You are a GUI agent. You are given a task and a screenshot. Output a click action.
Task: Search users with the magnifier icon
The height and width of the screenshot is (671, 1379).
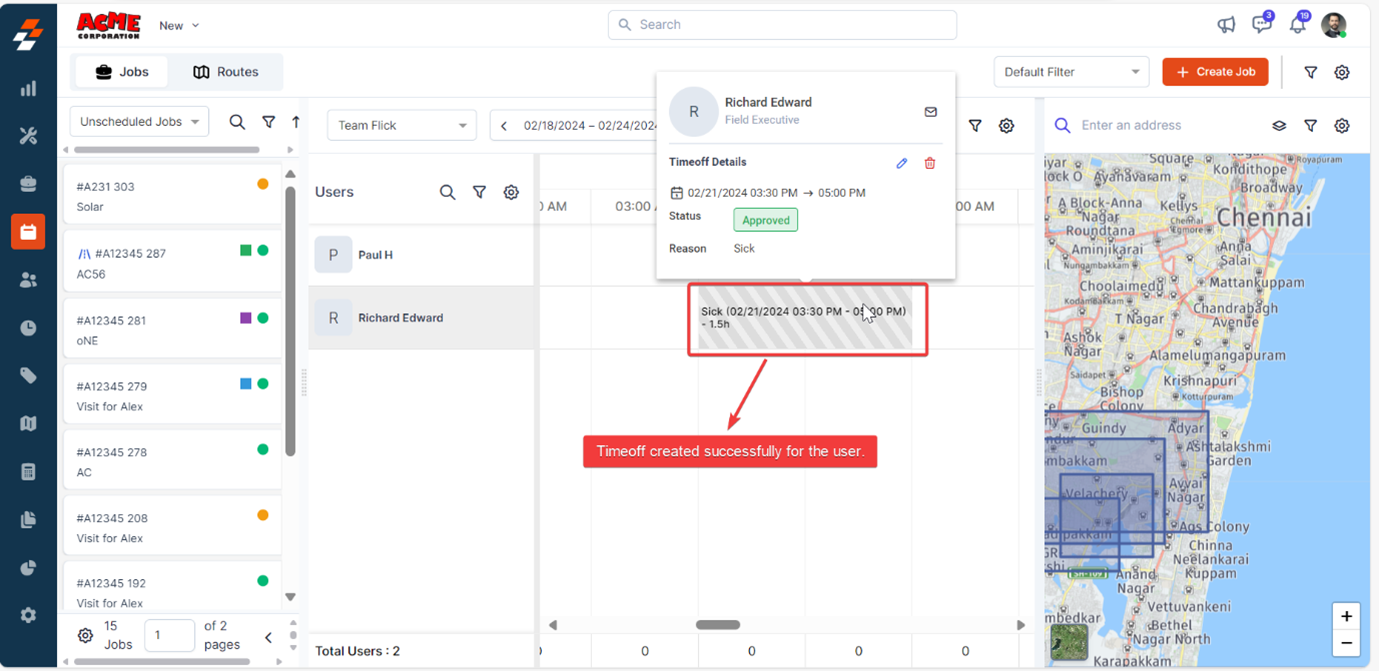[447, 192]
